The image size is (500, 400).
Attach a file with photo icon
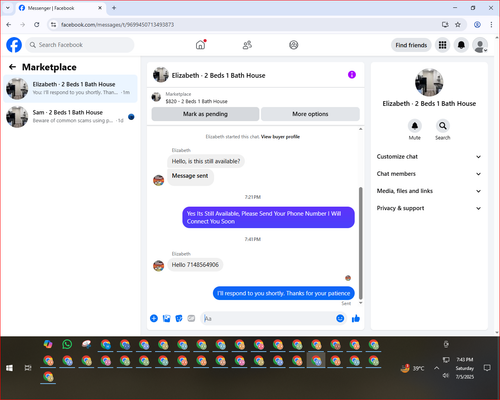click(x=166, y=318)
